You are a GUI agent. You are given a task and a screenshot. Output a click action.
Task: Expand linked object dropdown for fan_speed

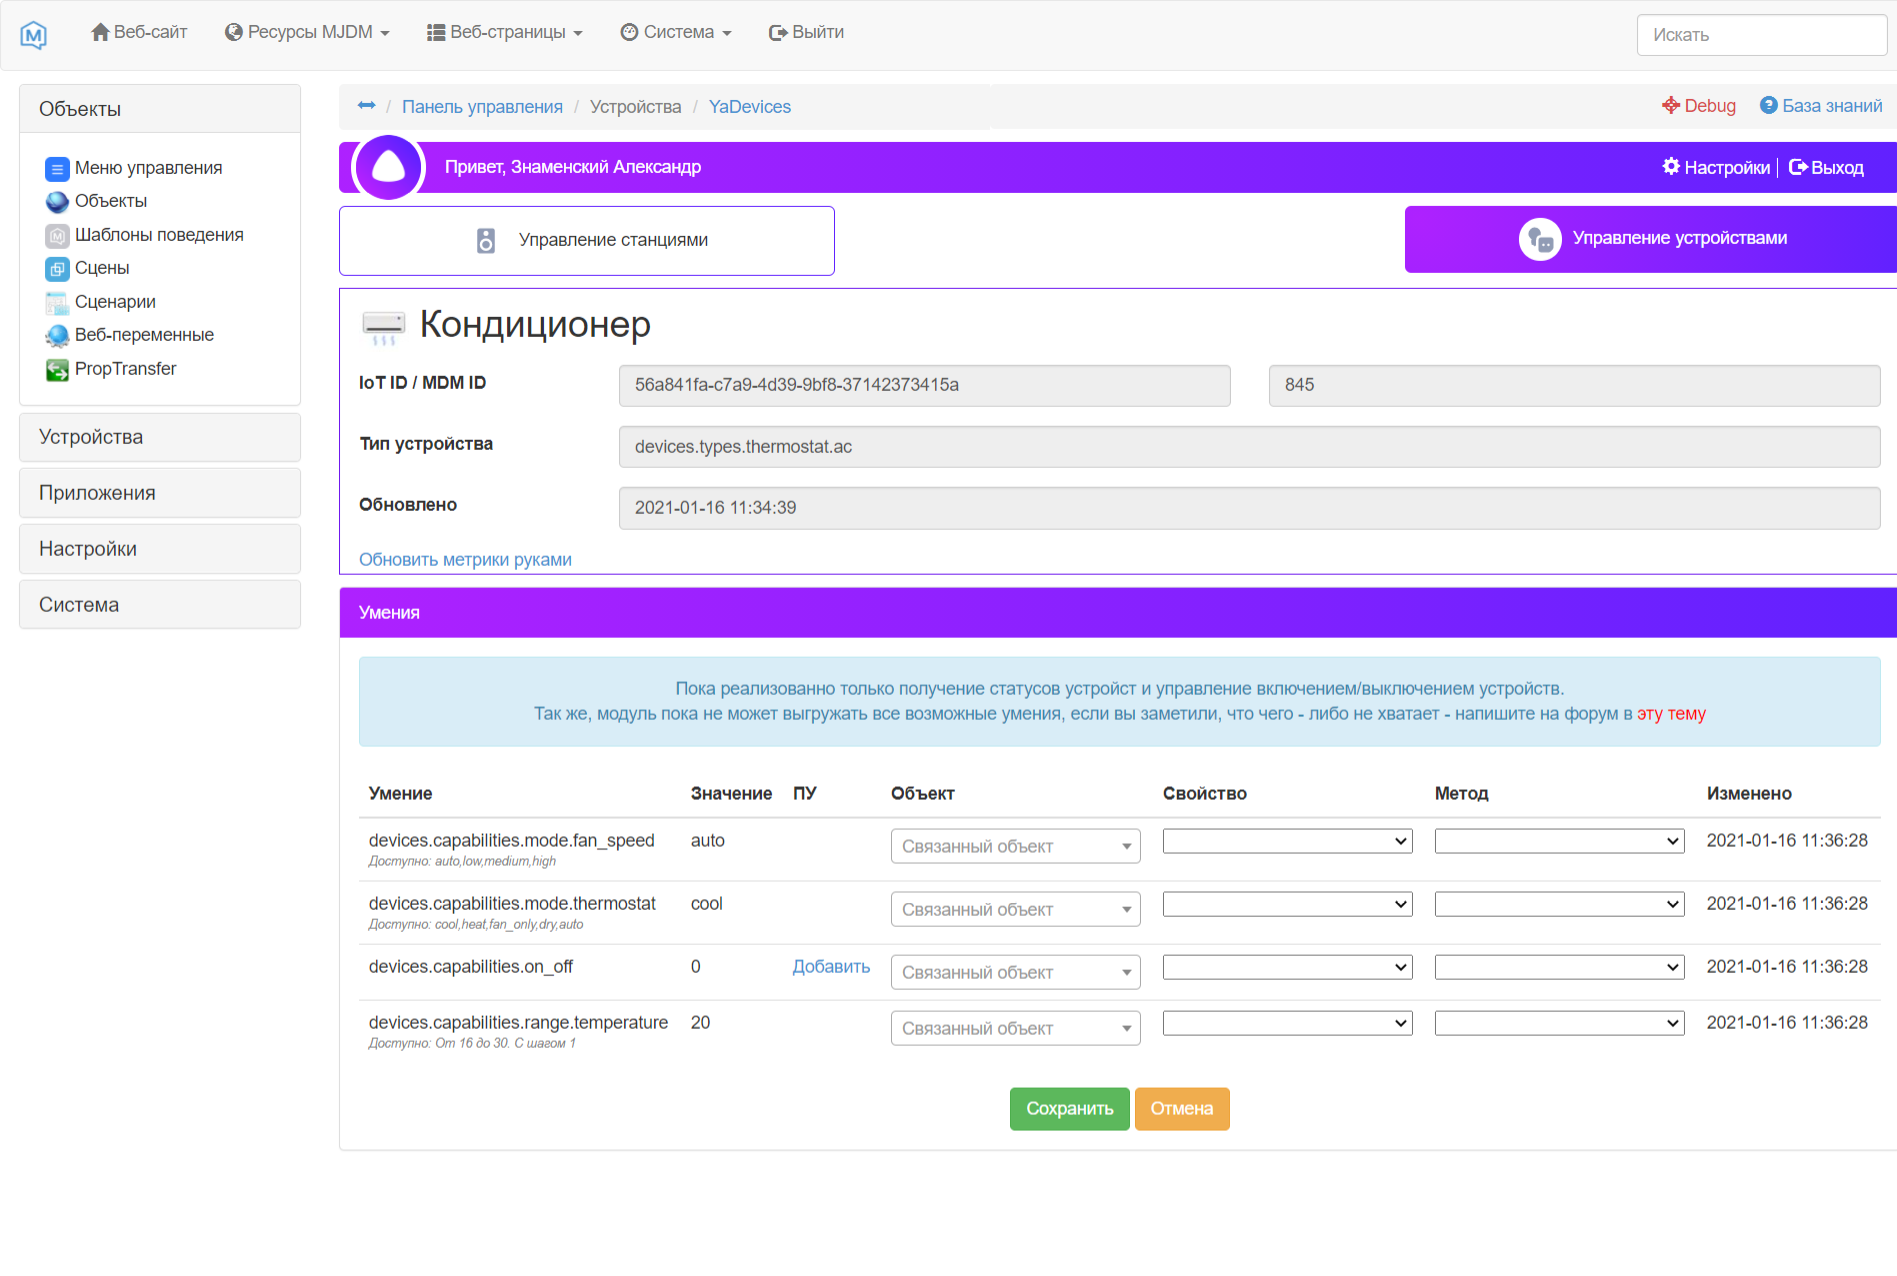click(1015, 847)
